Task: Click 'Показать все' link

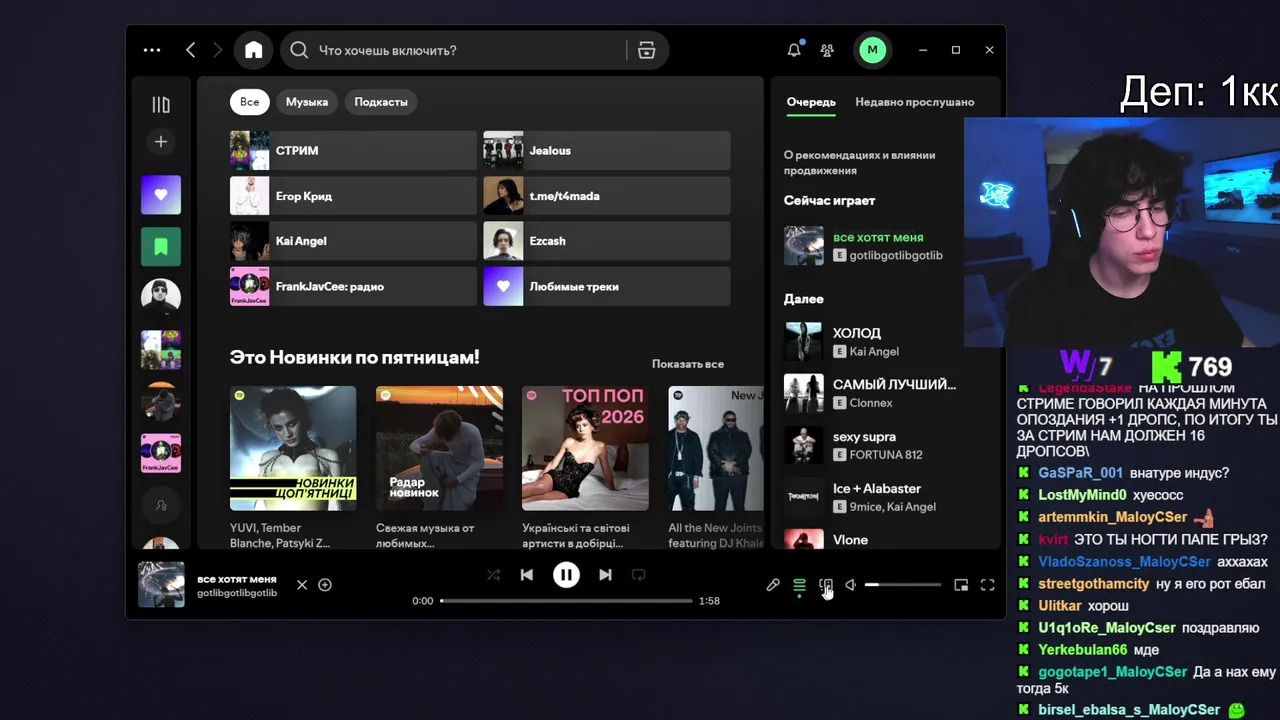Action: point(688,364)
